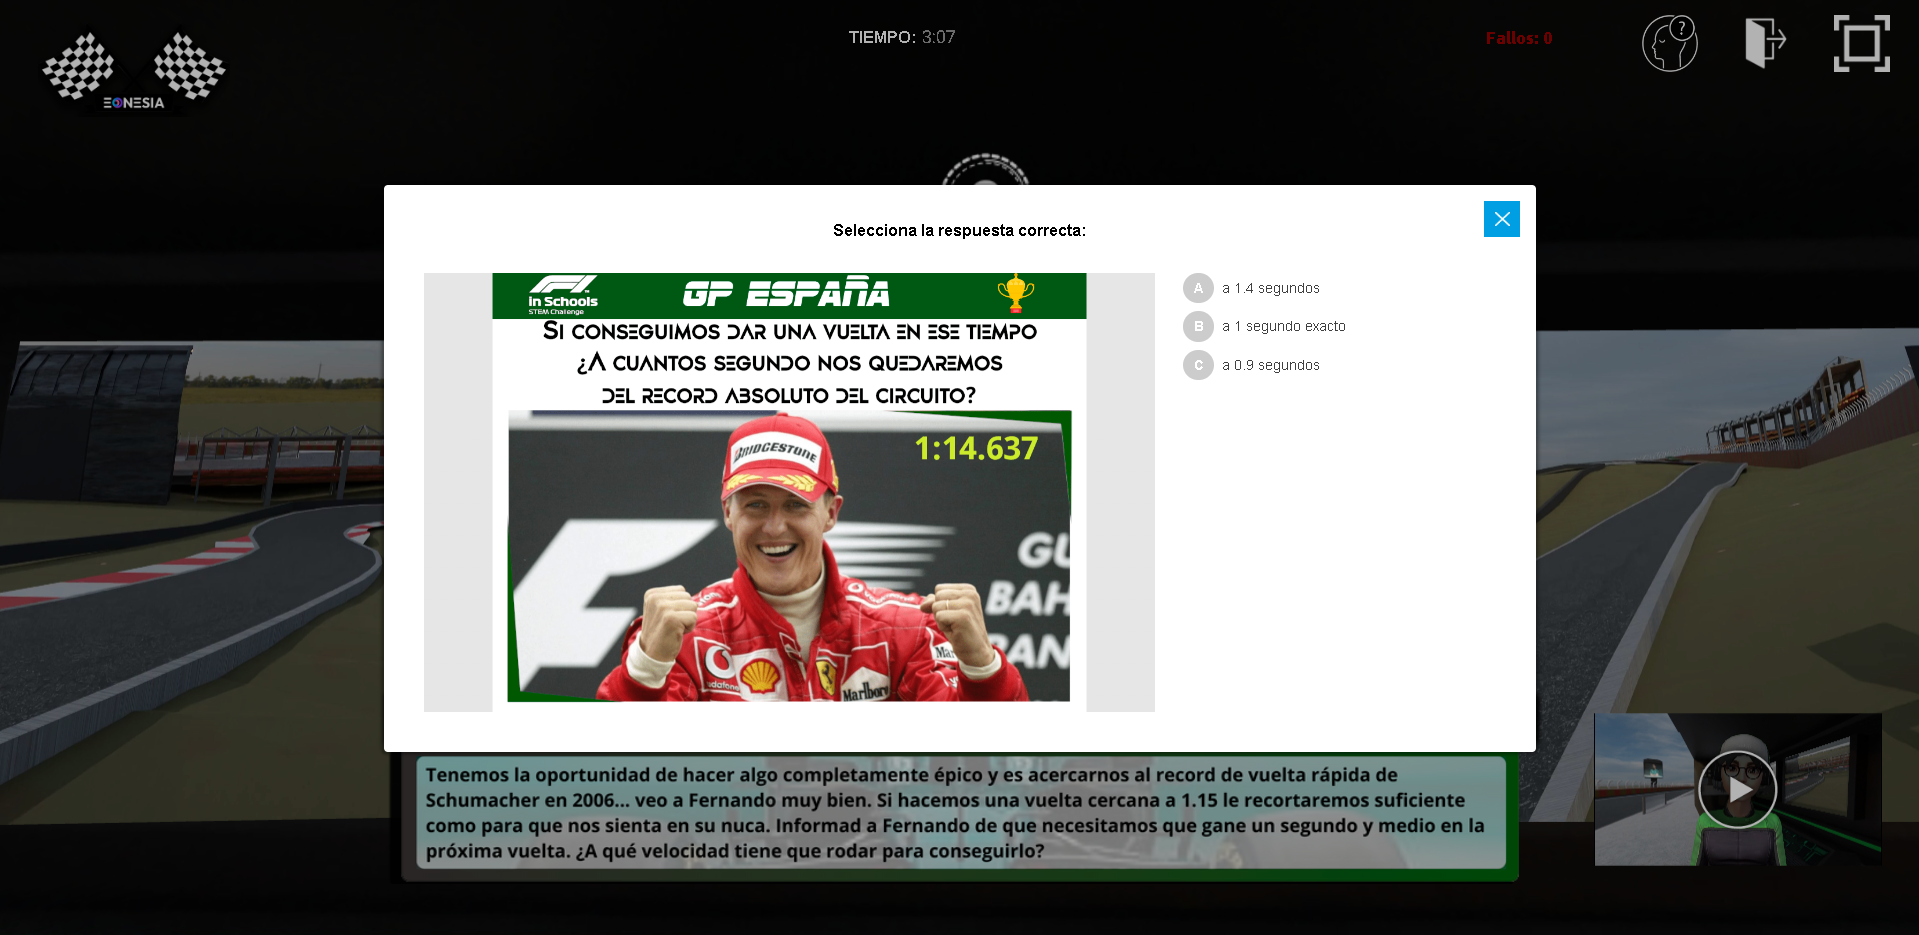This screenshot has width=1919, height=935.
Task: Choose the "a 0.9 segundos" answer text
Action: 1270,365
